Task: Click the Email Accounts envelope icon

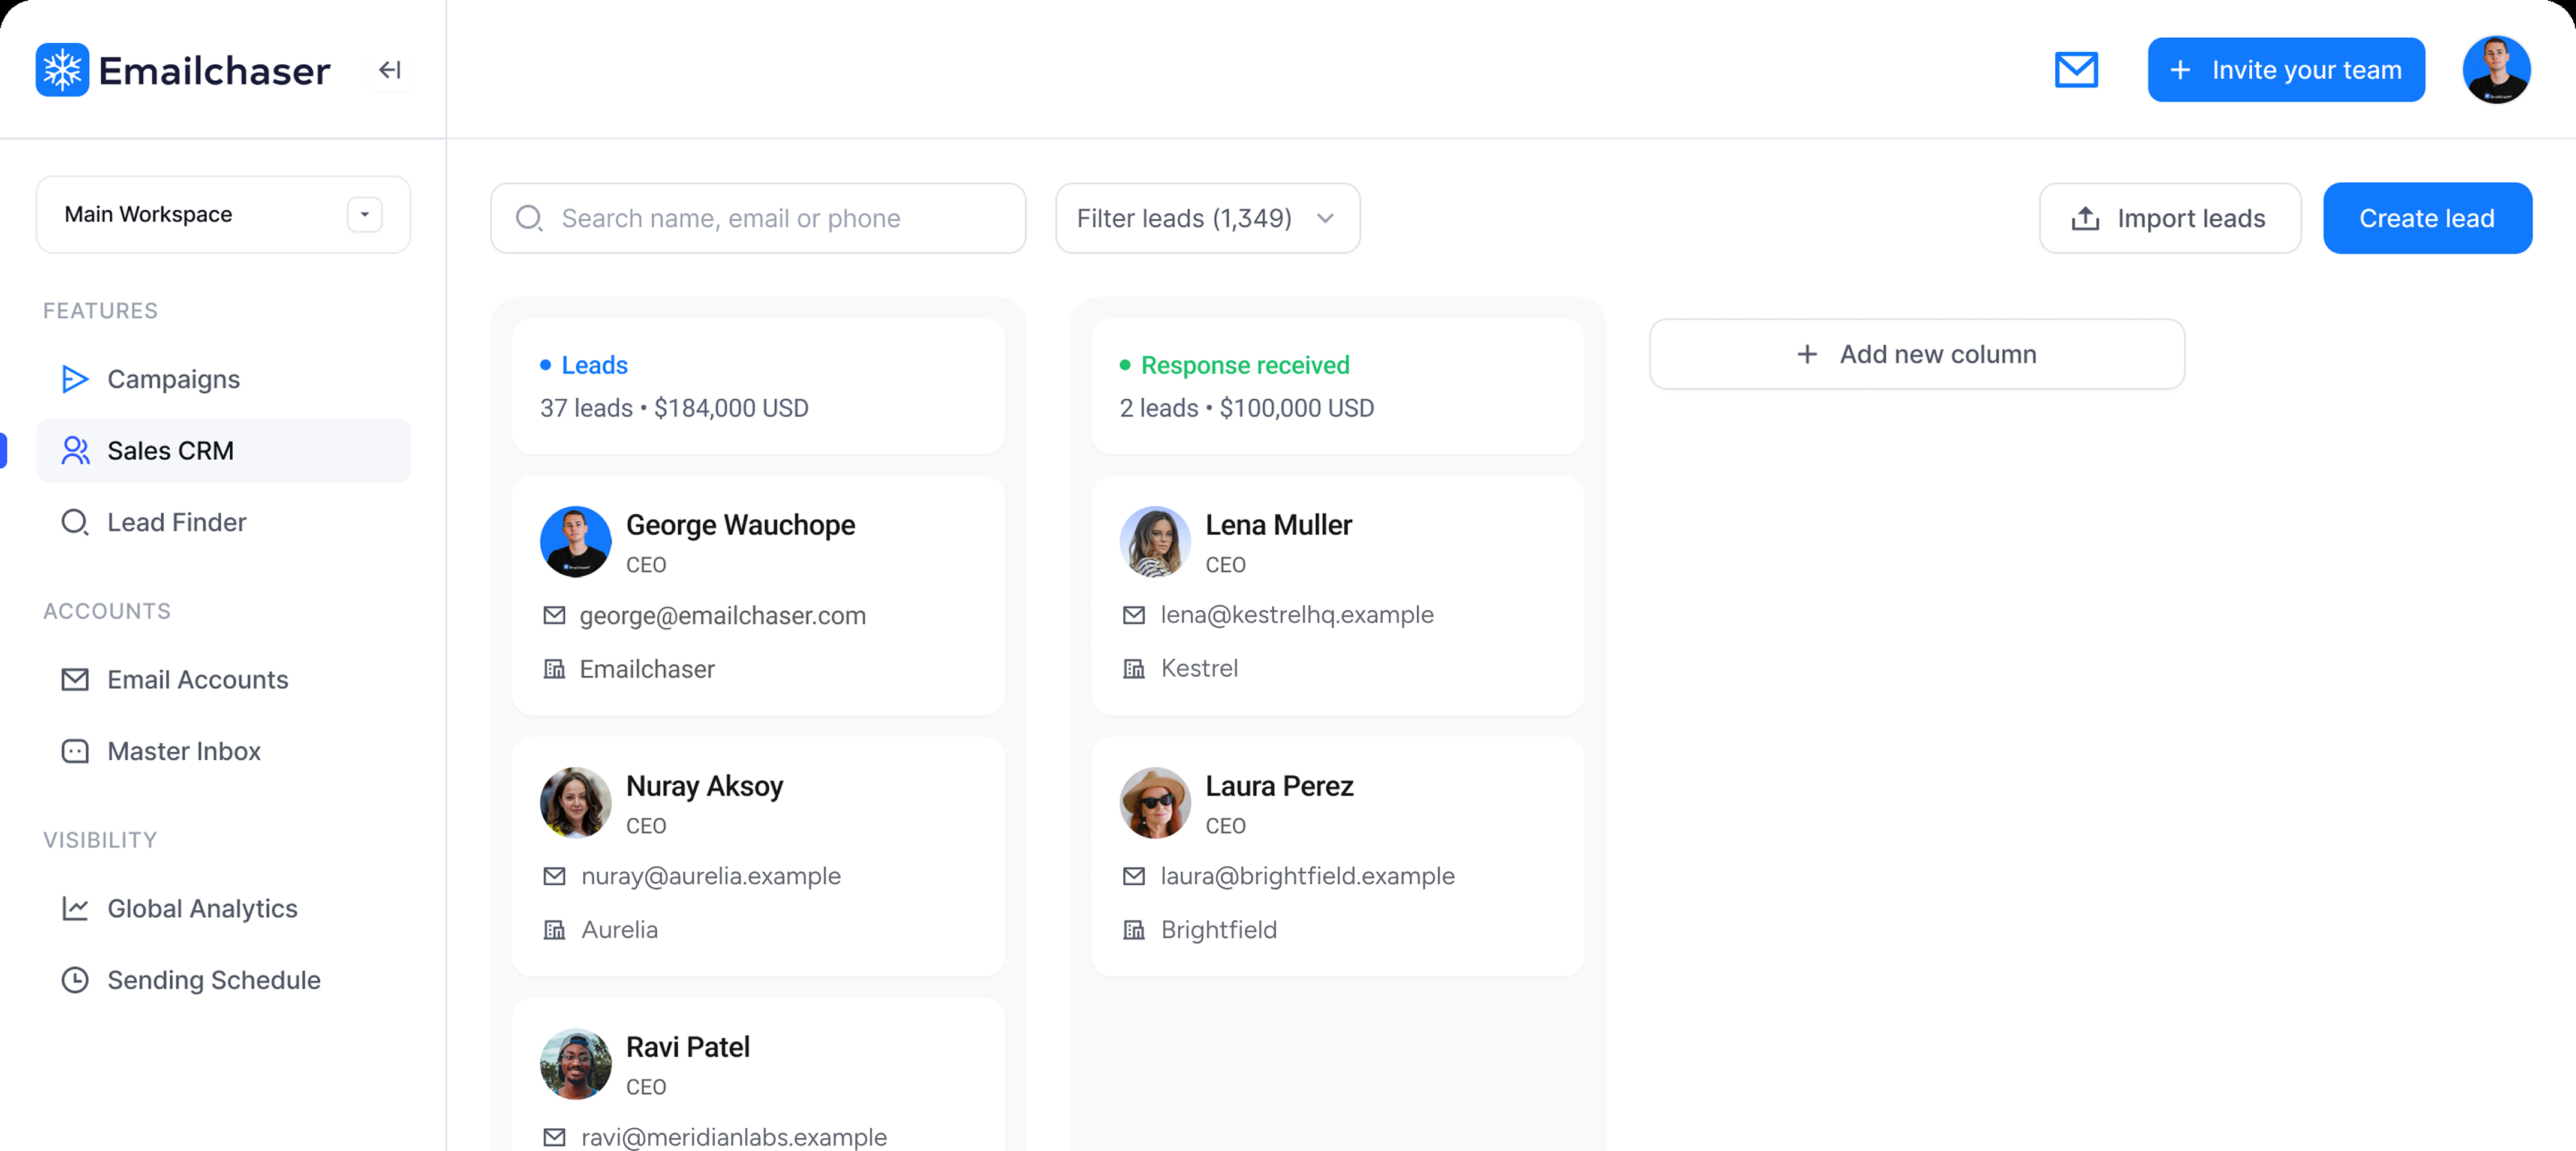Action: [x=75, y=680]
